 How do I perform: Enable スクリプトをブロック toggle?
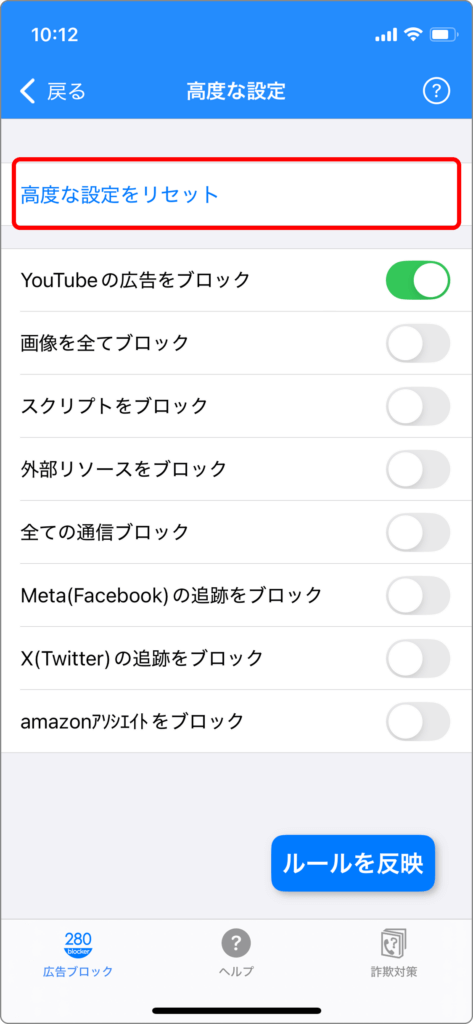coord(418,406)
